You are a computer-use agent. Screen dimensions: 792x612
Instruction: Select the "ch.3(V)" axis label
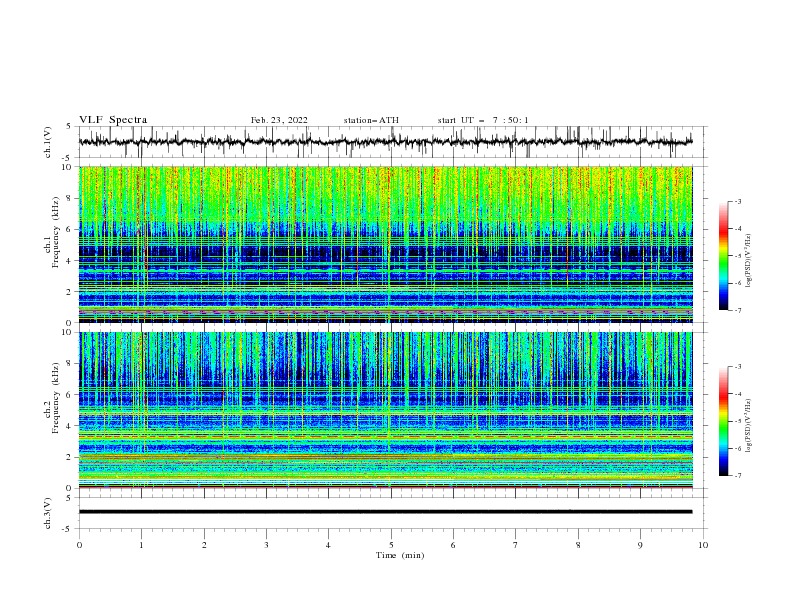pos(48,513)
